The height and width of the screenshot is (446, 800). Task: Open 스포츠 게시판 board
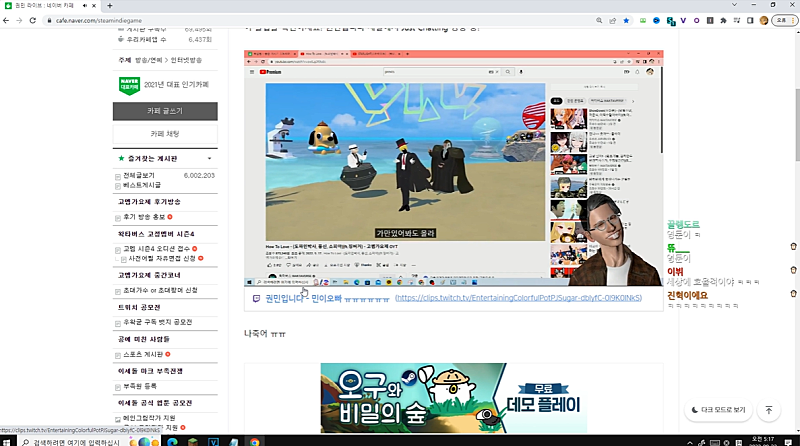[143, 354]
